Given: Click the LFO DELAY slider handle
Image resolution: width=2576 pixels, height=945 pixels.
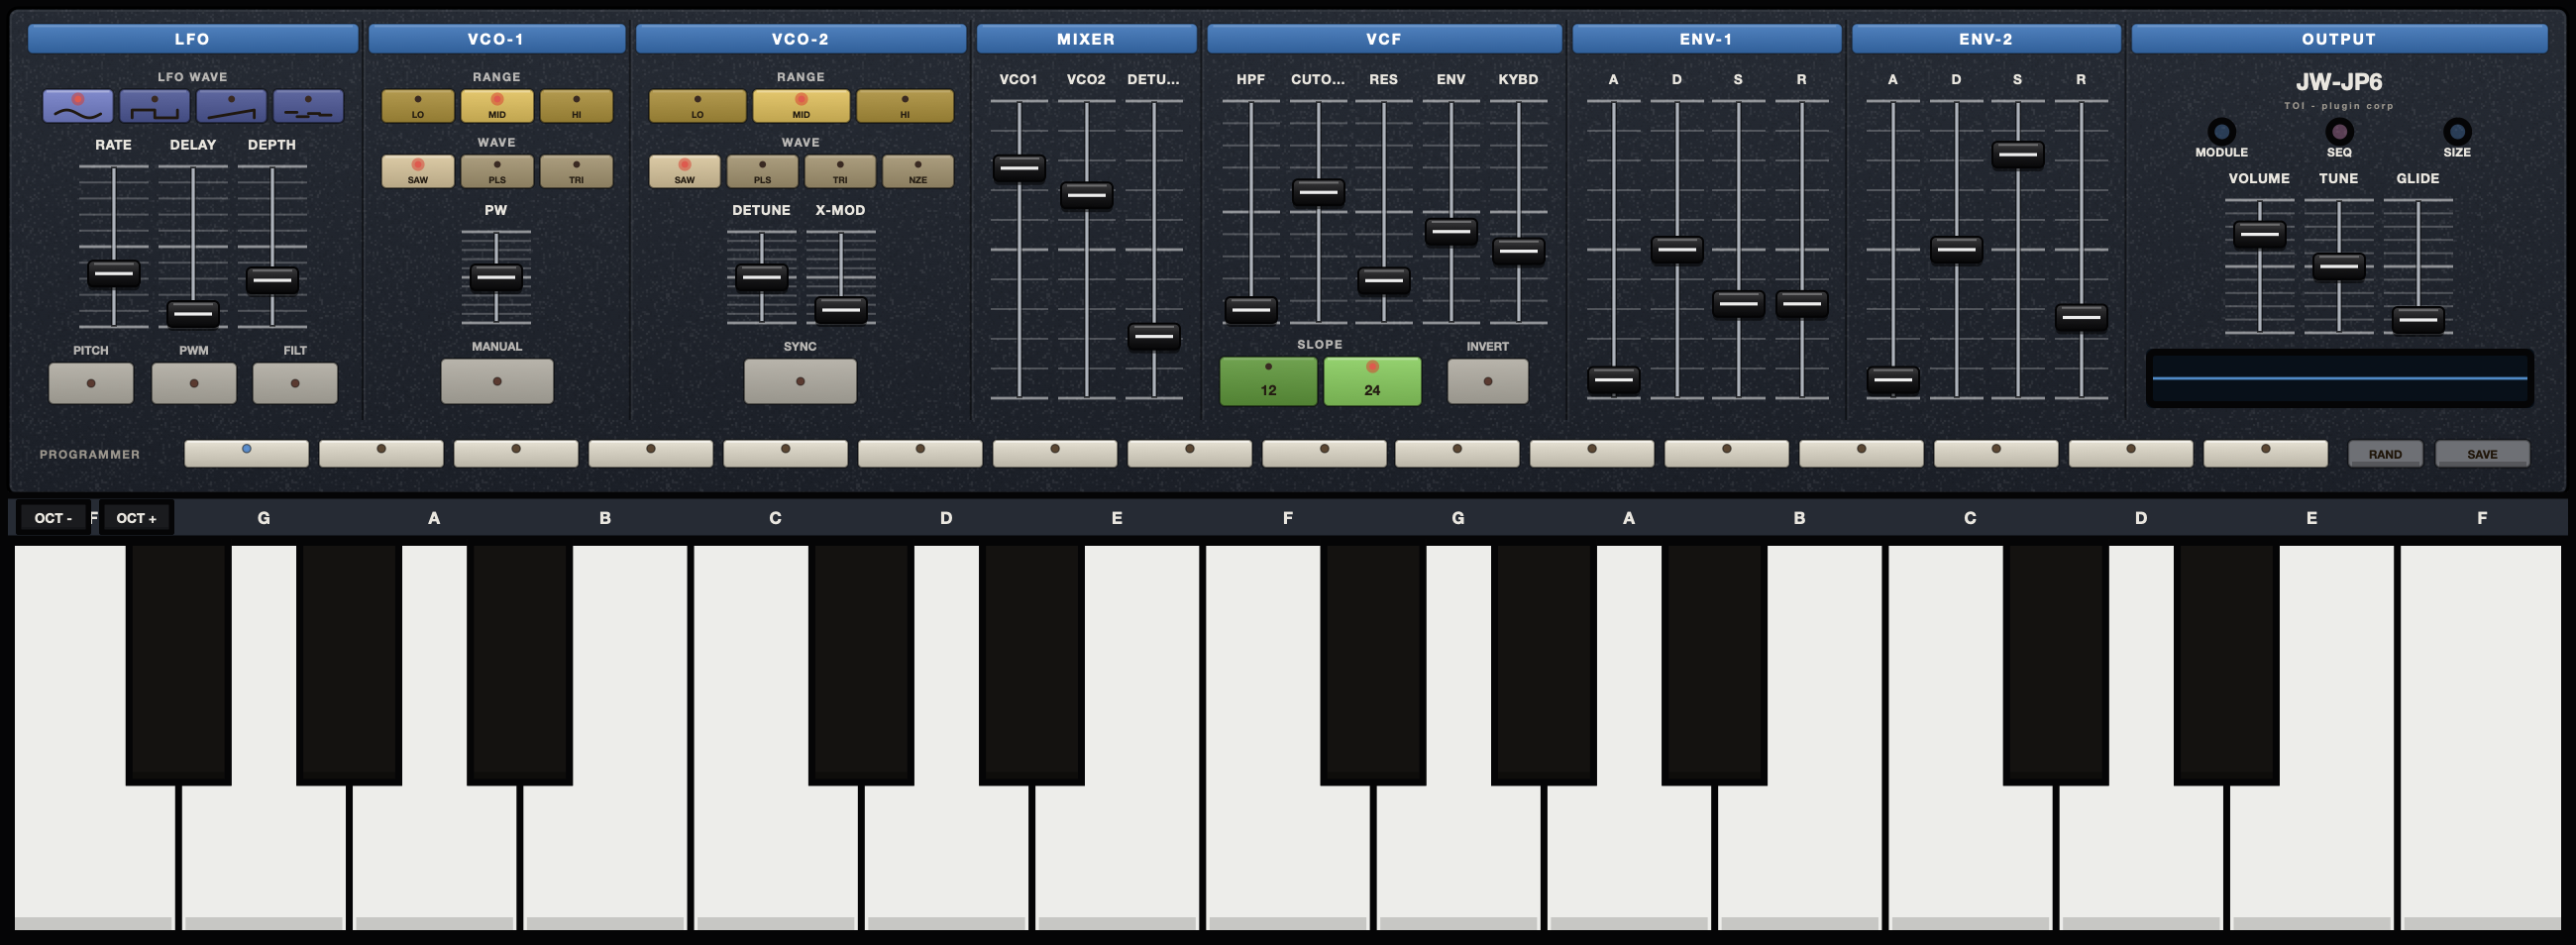Looking at the screenshot, I should 193,313.
